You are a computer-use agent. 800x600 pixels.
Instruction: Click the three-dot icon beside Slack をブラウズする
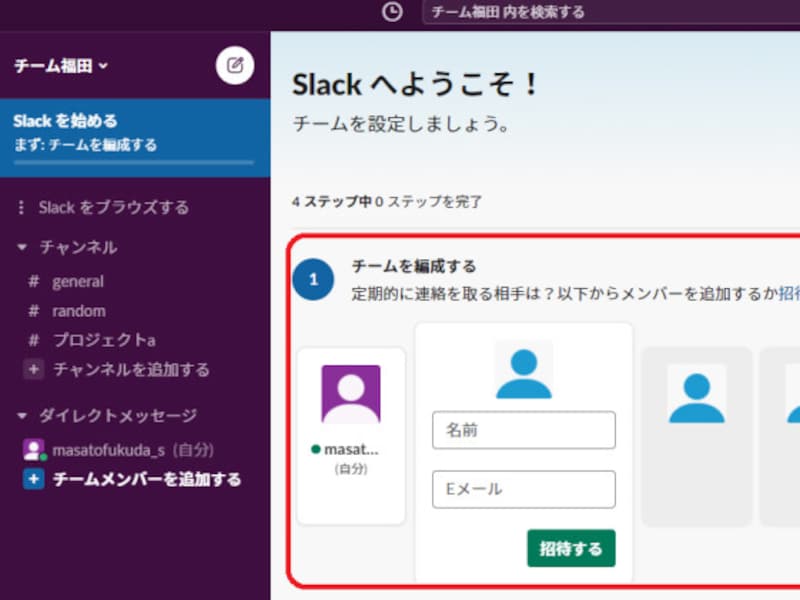pos(21,207)
